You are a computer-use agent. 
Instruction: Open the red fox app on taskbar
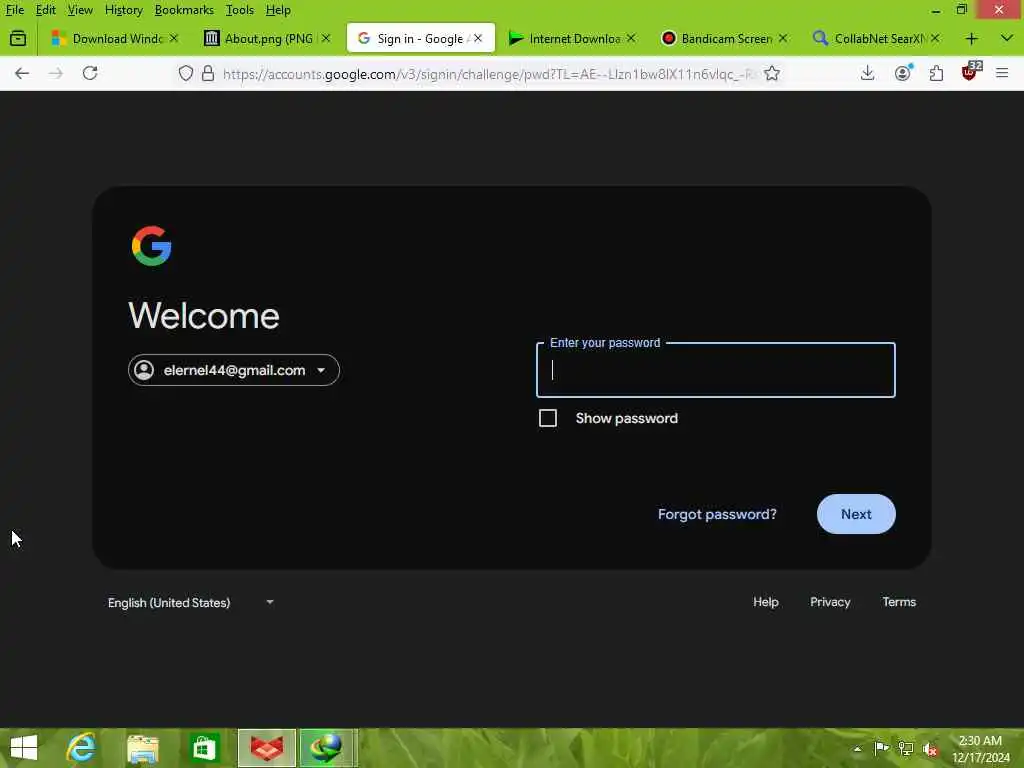266,748
